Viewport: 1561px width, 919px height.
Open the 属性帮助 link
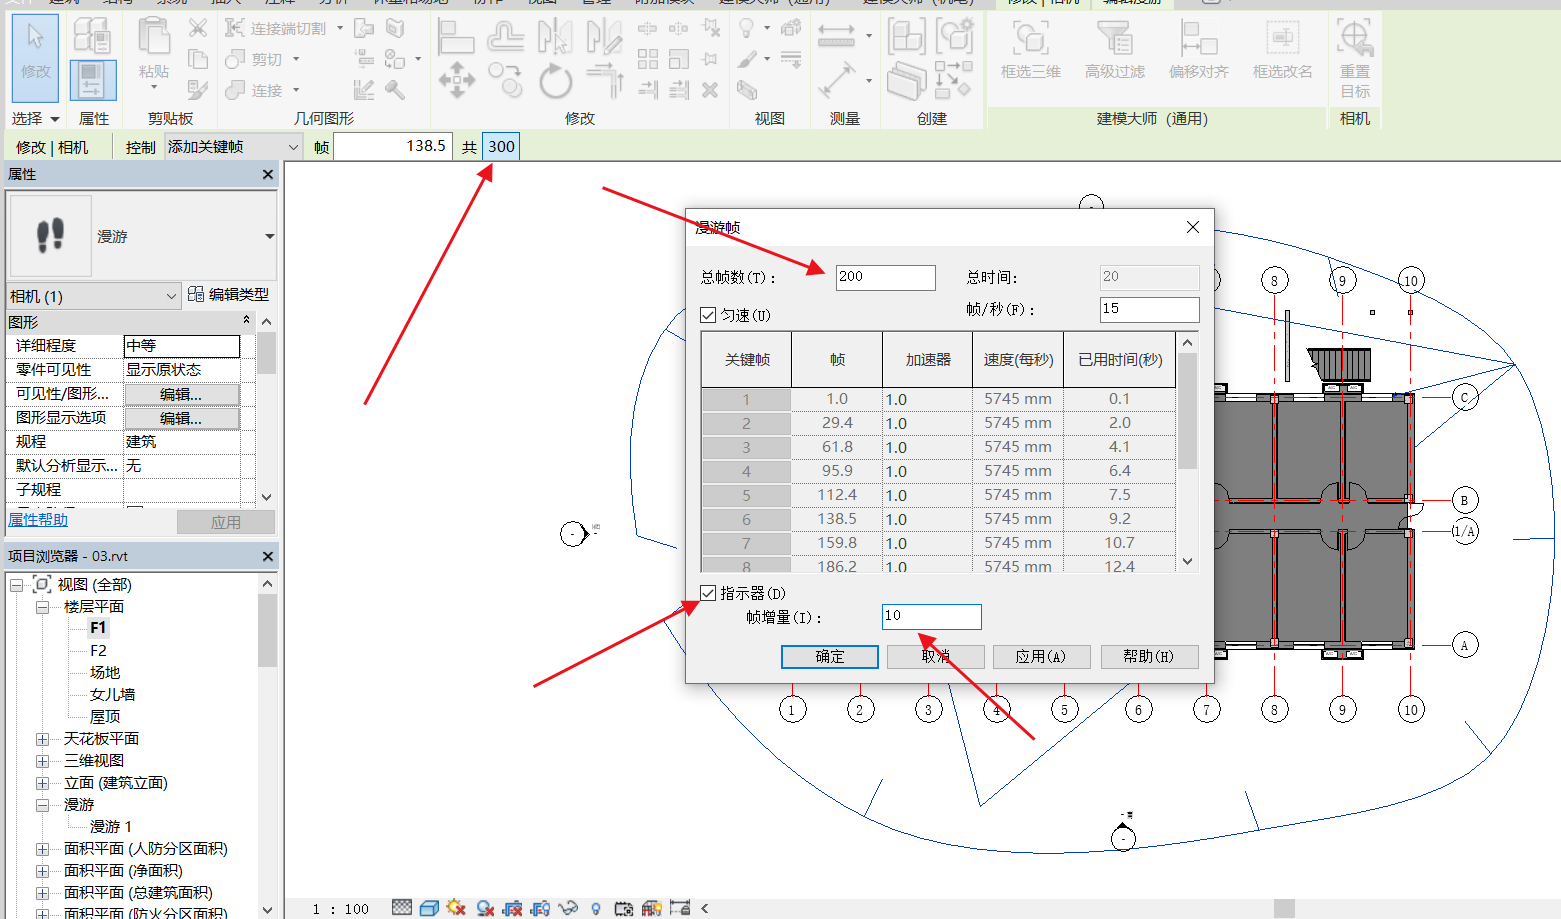[x=38, y=520]
